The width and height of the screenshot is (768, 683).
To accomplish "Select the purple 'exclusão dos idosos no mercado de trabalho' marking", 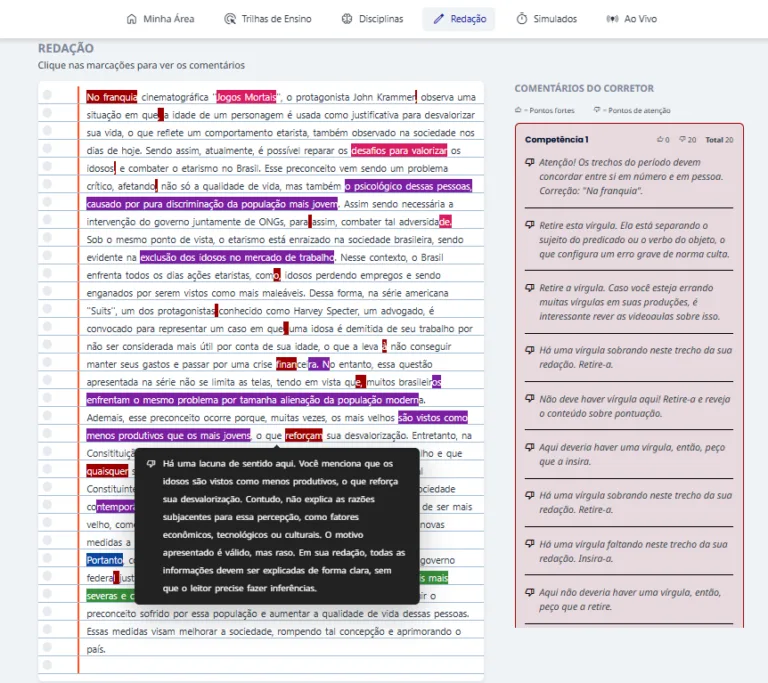I will click(x=237, y=257).
